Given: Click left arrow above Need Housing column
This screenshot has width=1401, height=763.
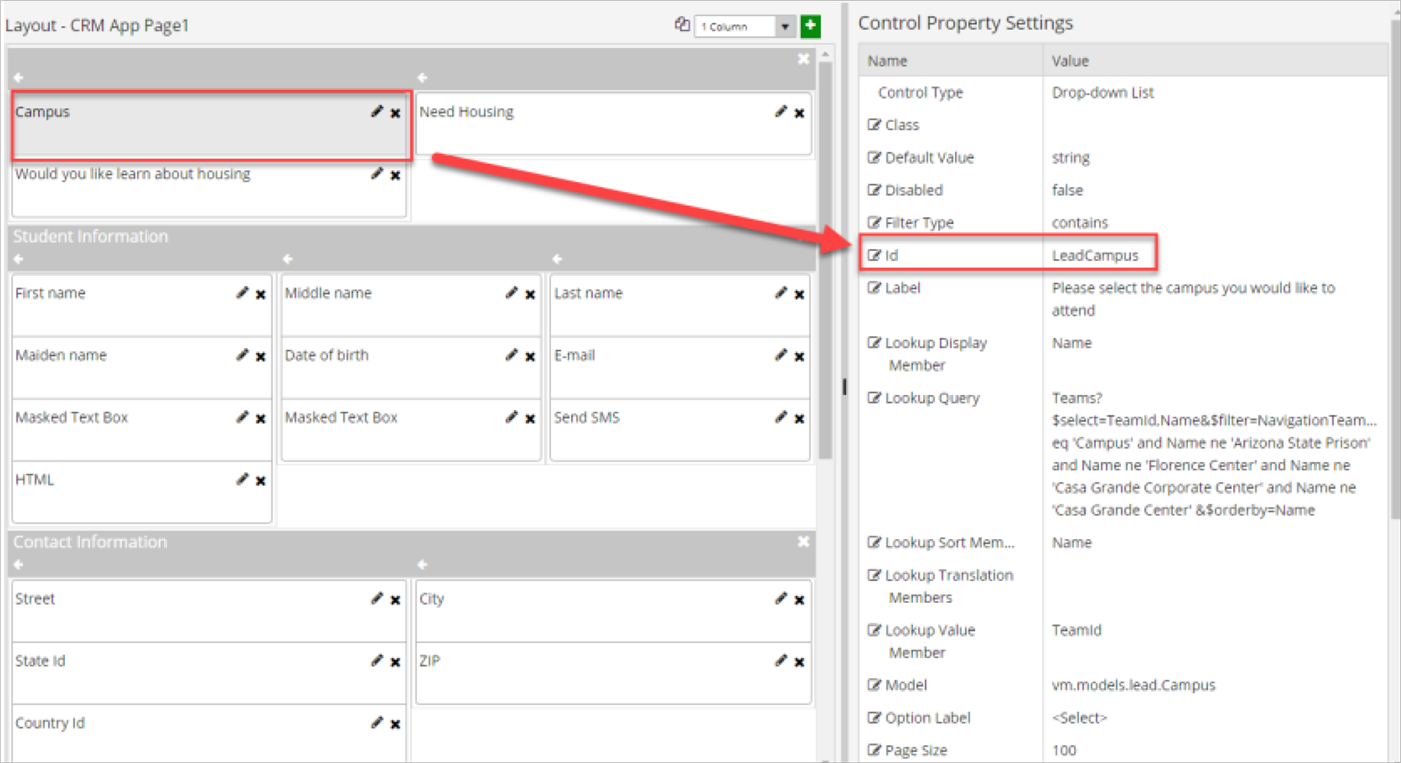Looking at the screenshot, I should point(422,78).
